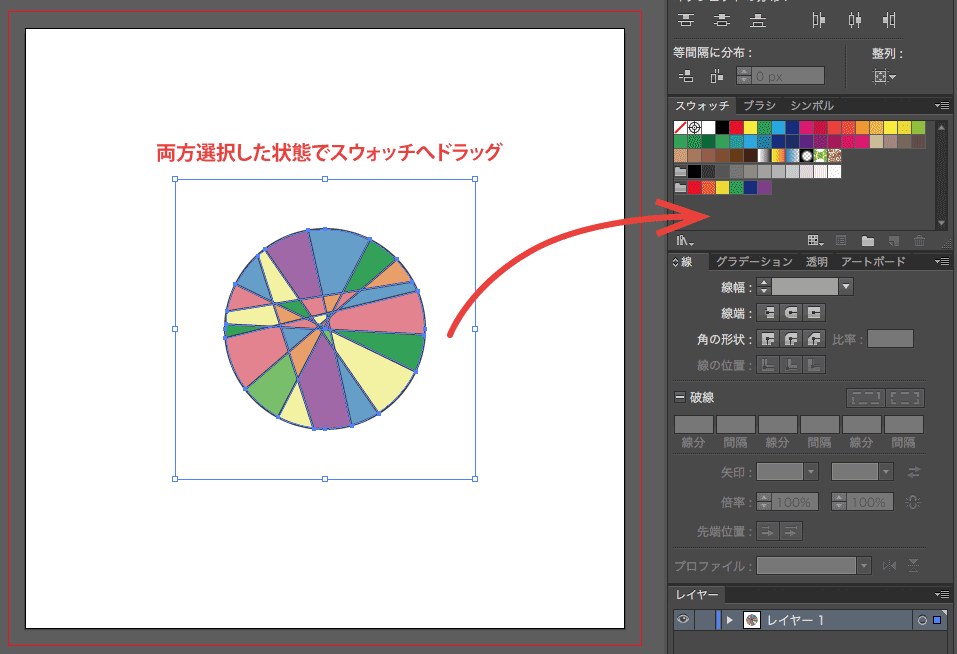Select the New Swatch icon in Swatches panel
Image resolution: width=957 pixels, height=654 pixels.
pyautogui.click(x=894, y=240)
